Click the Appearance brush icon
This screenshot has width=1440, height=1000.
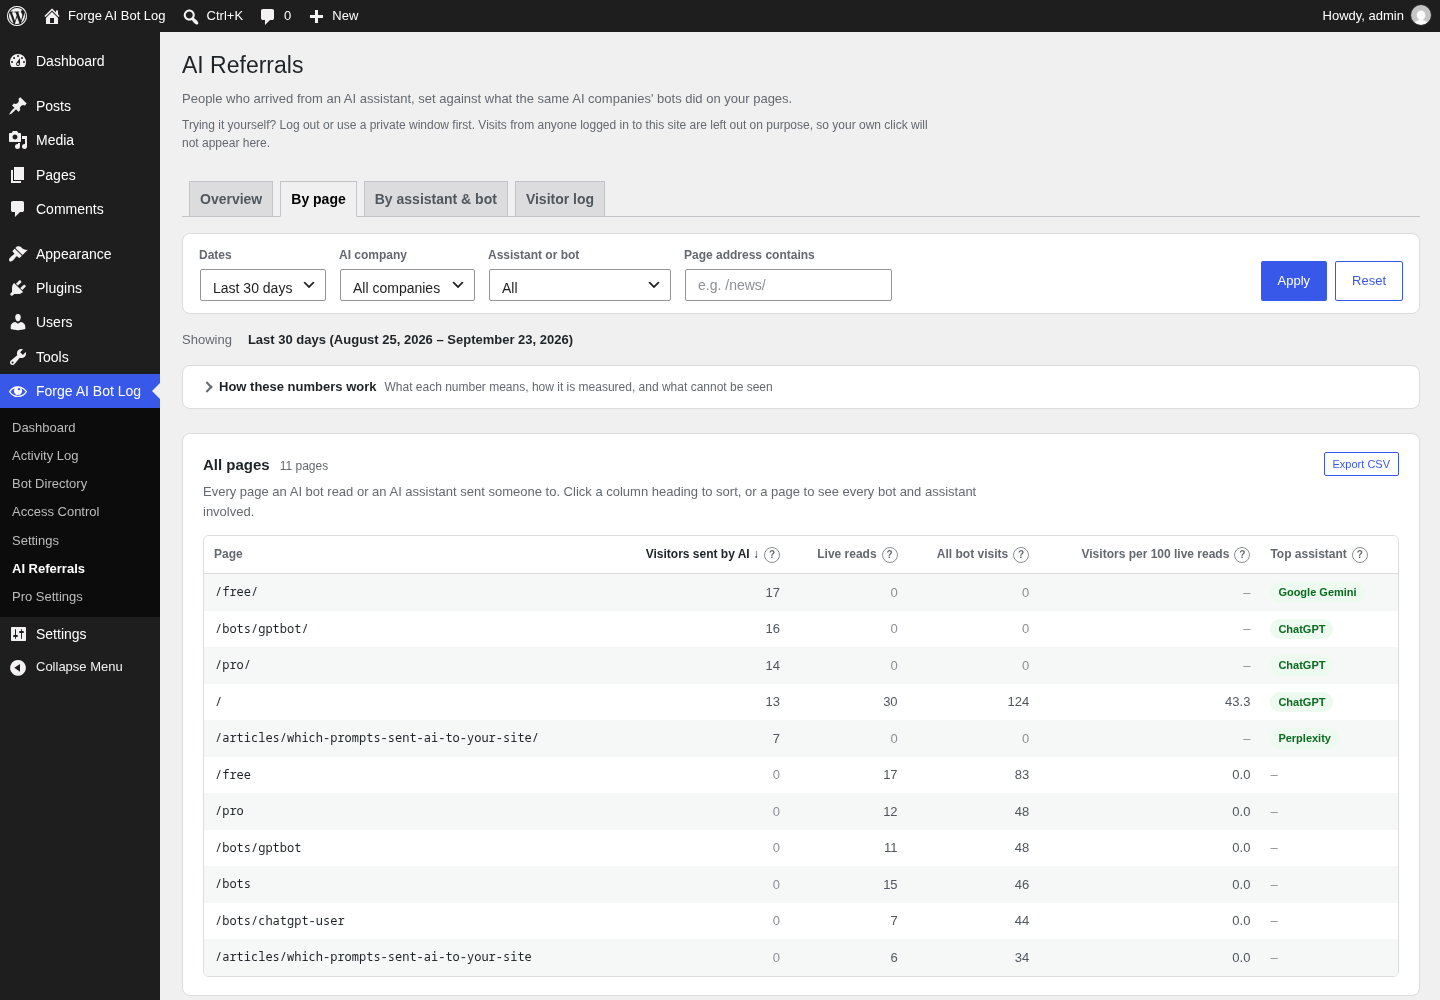coord(18,254)
